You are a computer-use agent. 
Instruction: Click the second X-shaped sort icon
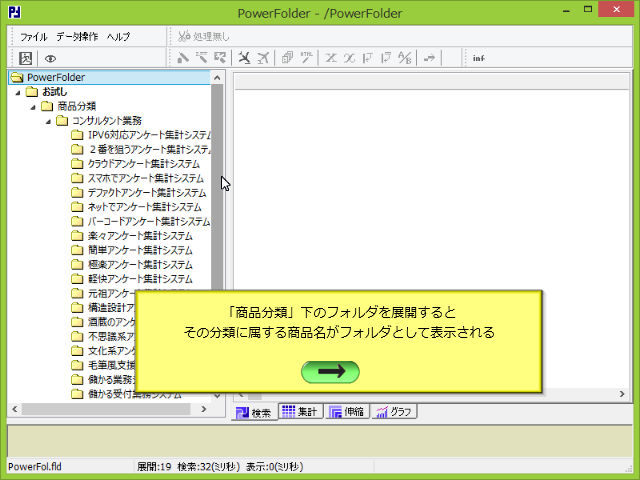[x=349, y=58]
